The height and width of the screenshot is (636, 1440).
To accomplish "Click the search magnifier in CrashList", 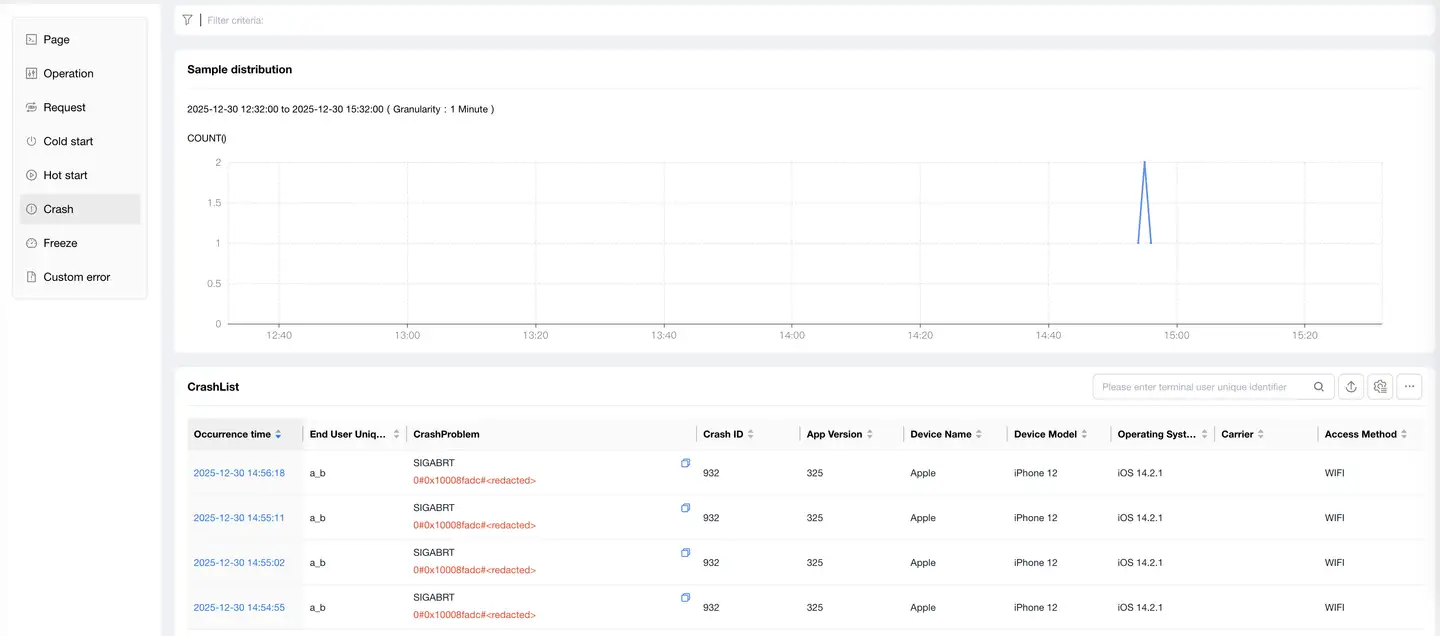I will pyautogui.click(x=1319, y=387).
